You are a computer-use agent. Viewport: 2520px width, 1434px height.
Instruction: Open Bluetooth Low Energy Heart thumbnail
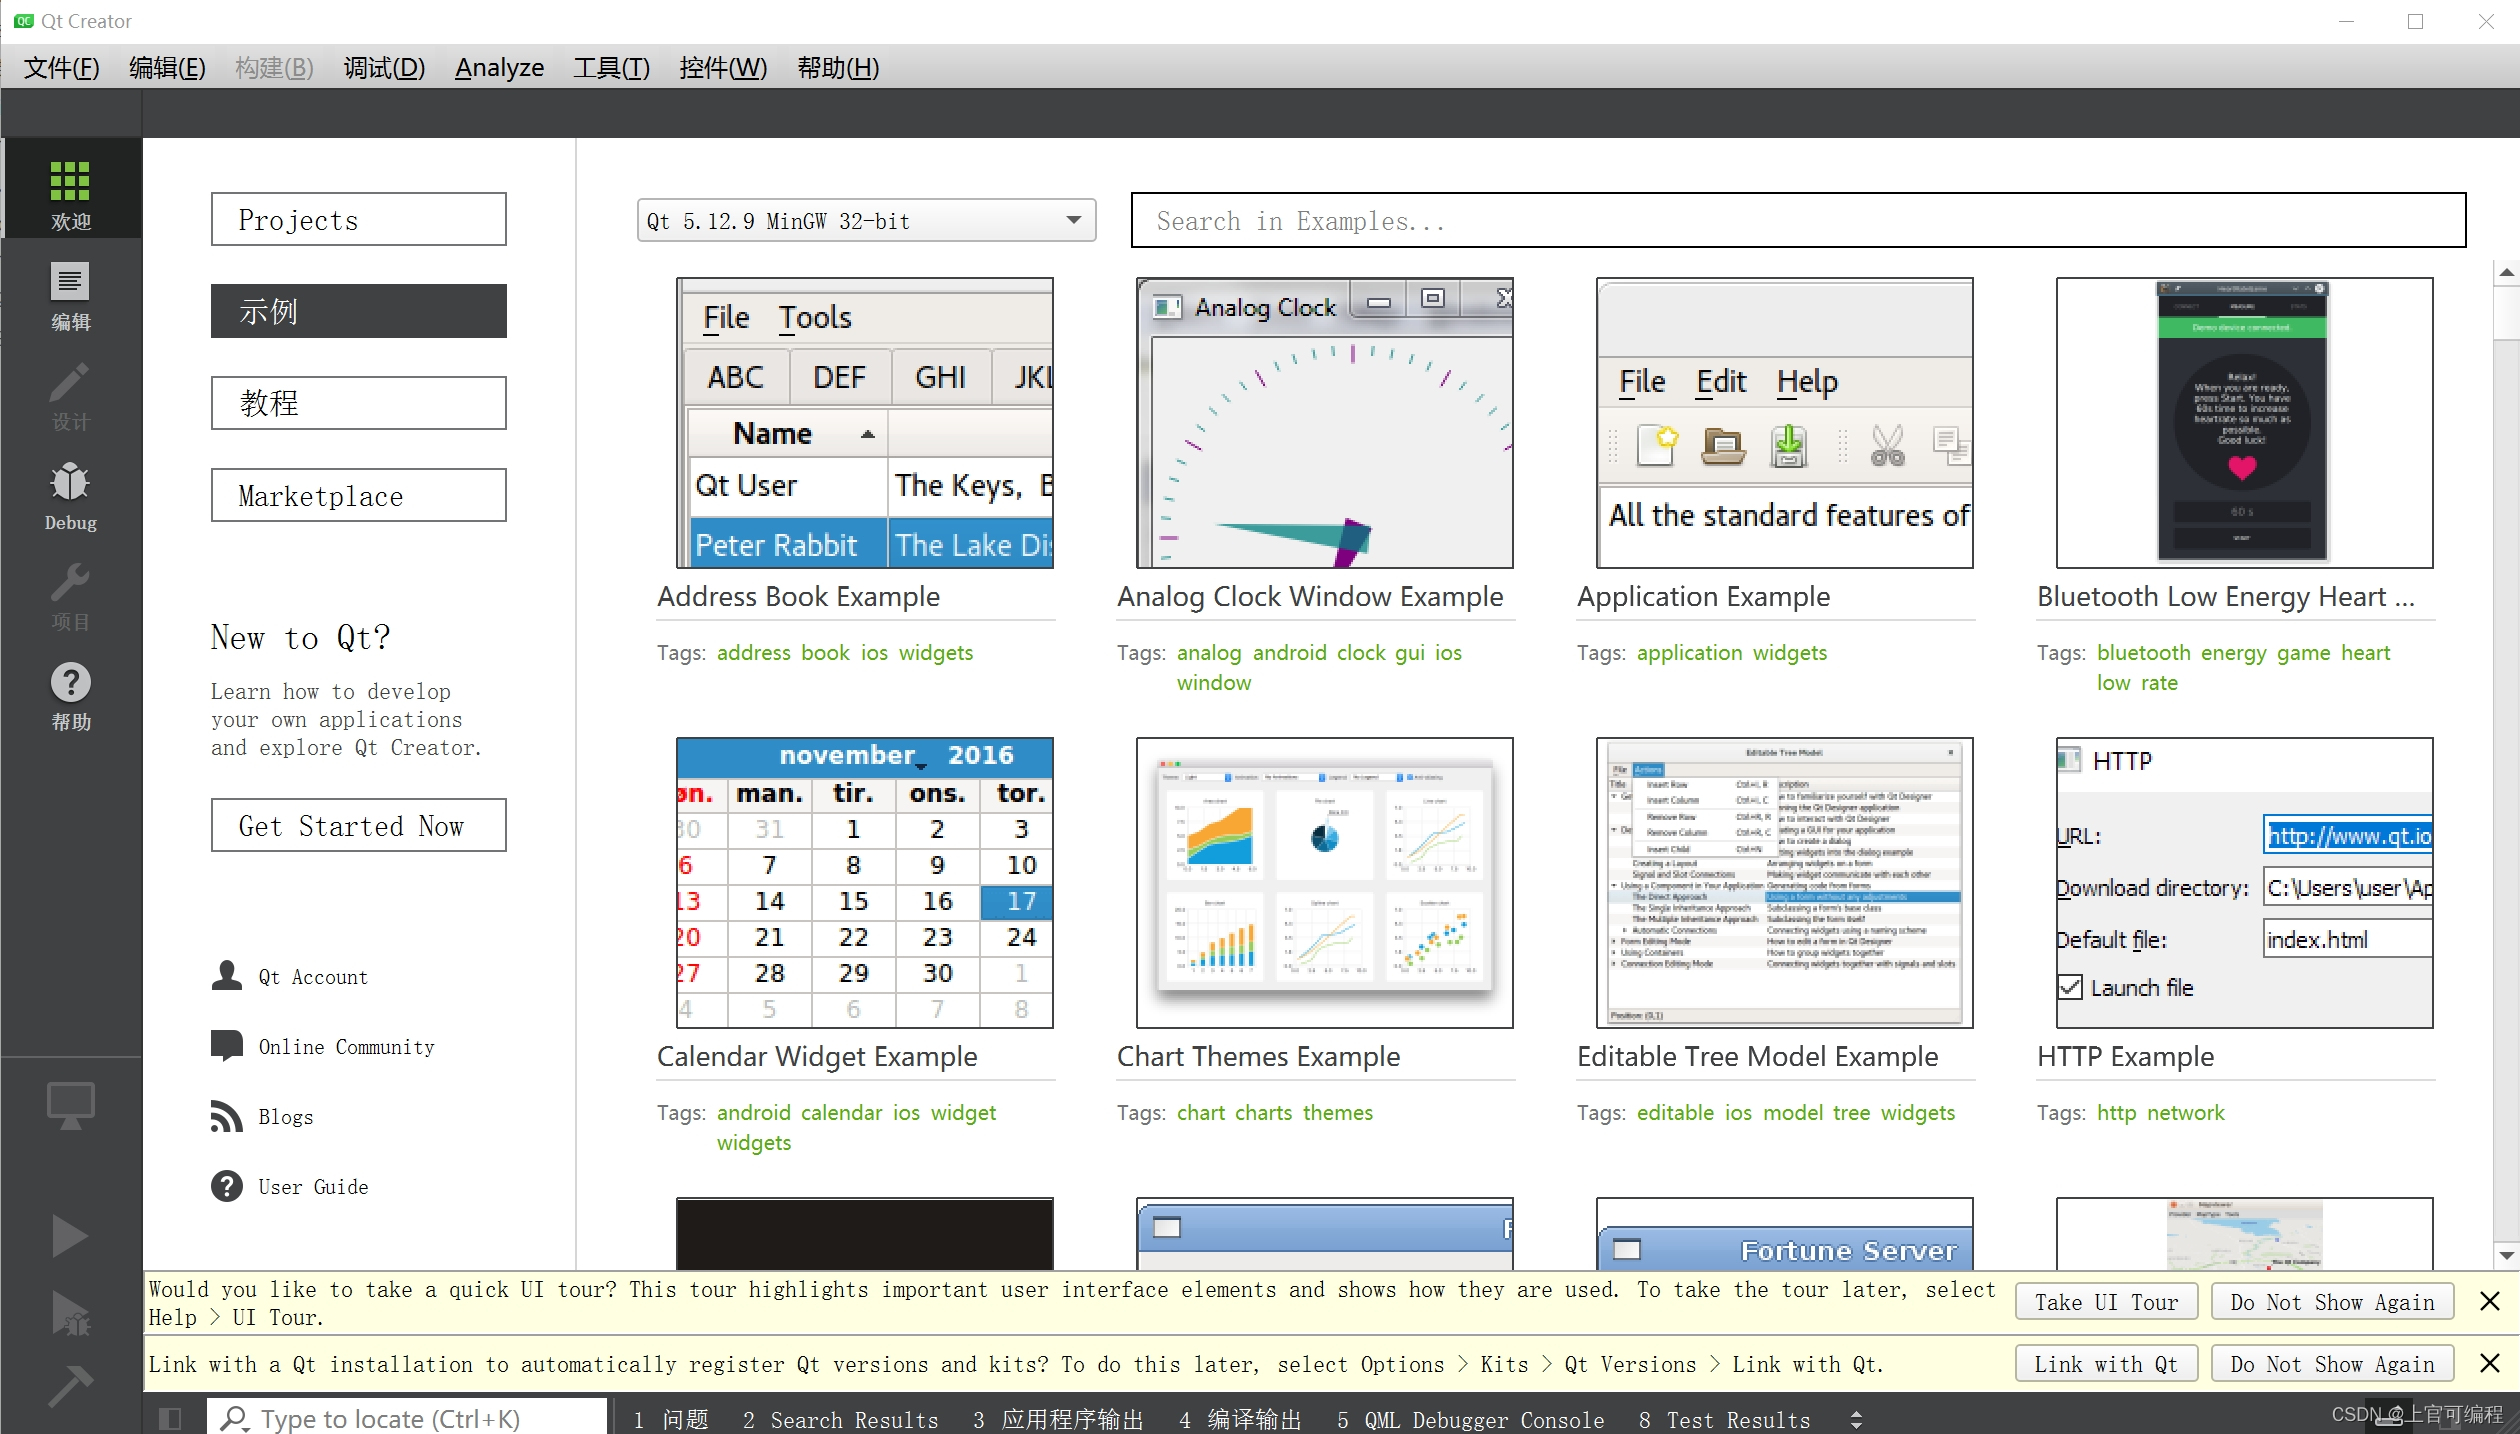pyautogui.click(x=2245, y=423)
